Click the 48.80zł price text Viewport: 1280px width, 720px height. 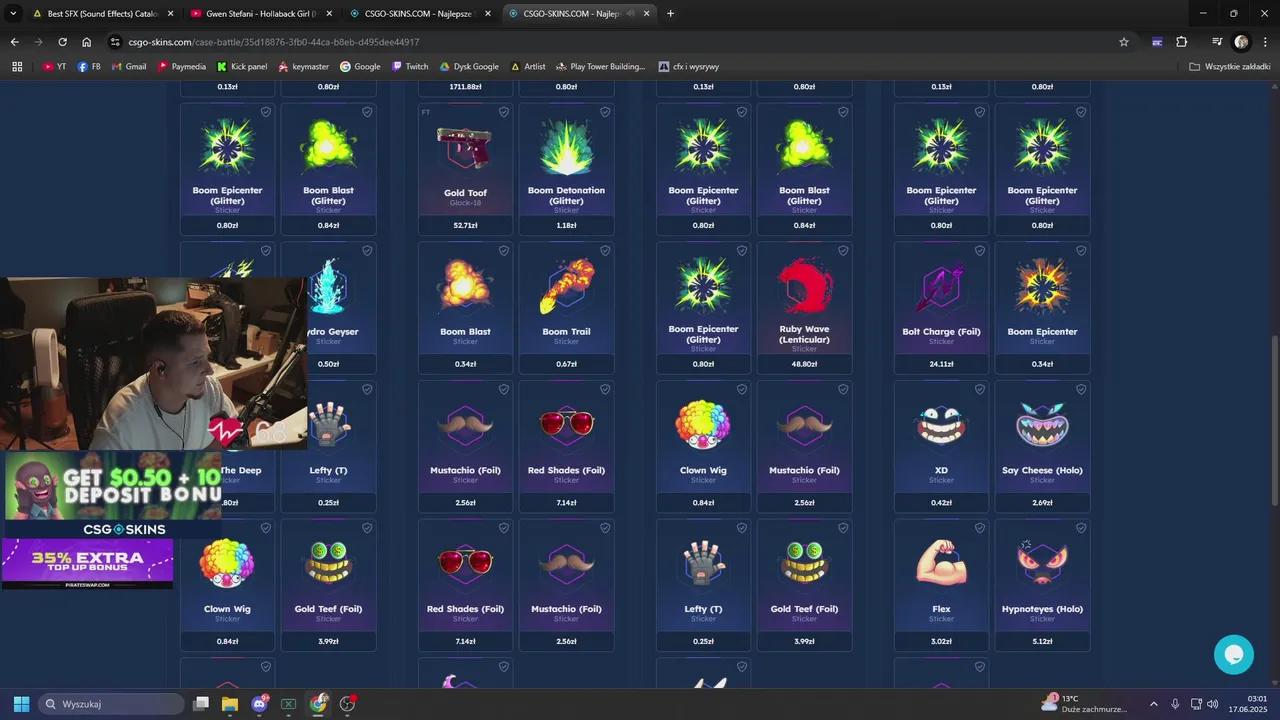[804, 364]
